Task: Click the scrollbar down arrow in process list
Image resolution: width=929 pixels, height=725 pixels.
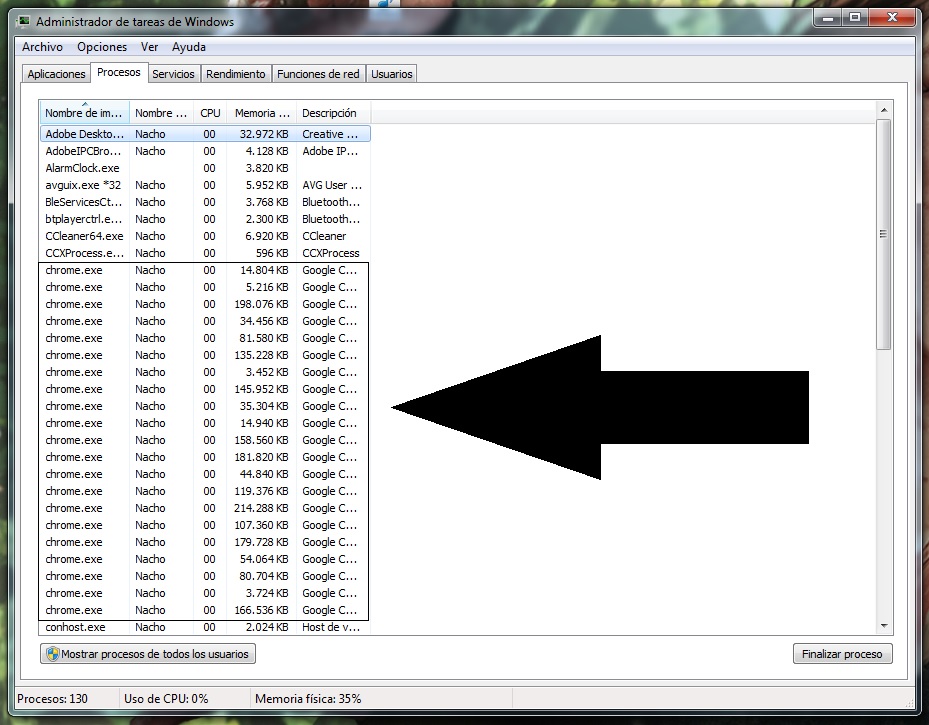Action: [883, 625]
